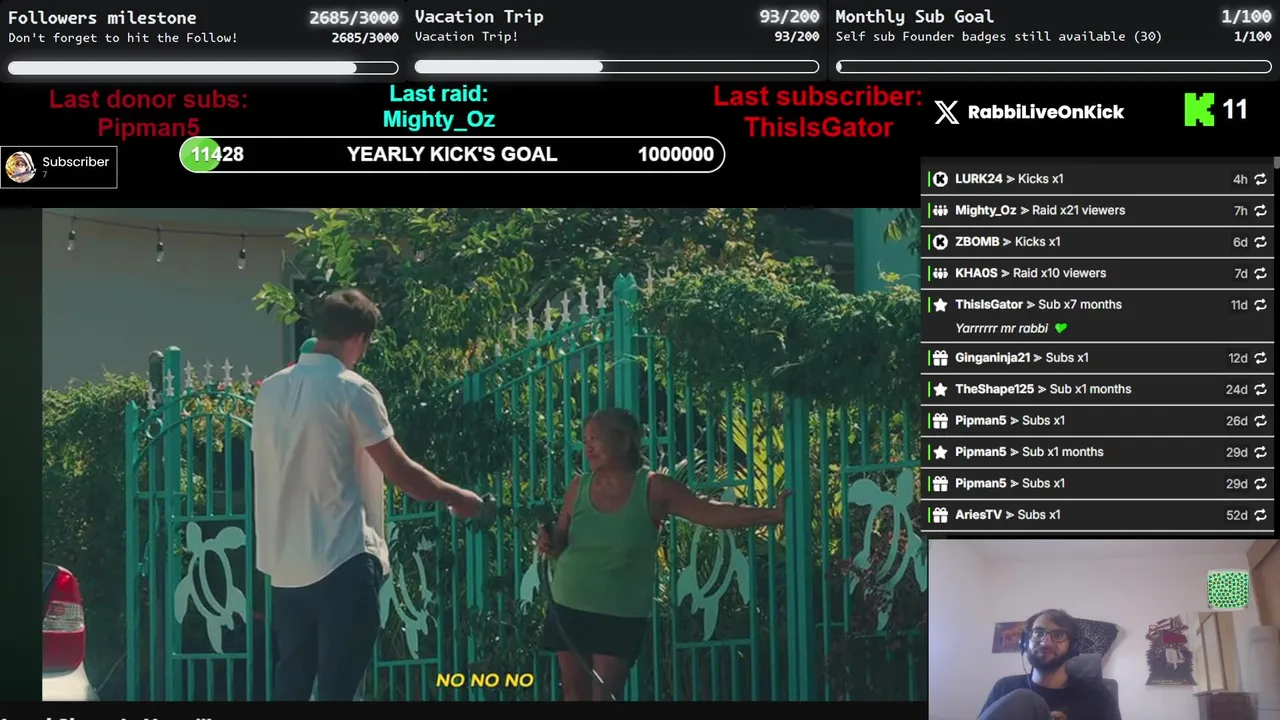The image size is (1280, 720).
Task: Click the Kicks icon beside LURK24
Action: click(x=940, y=179)
